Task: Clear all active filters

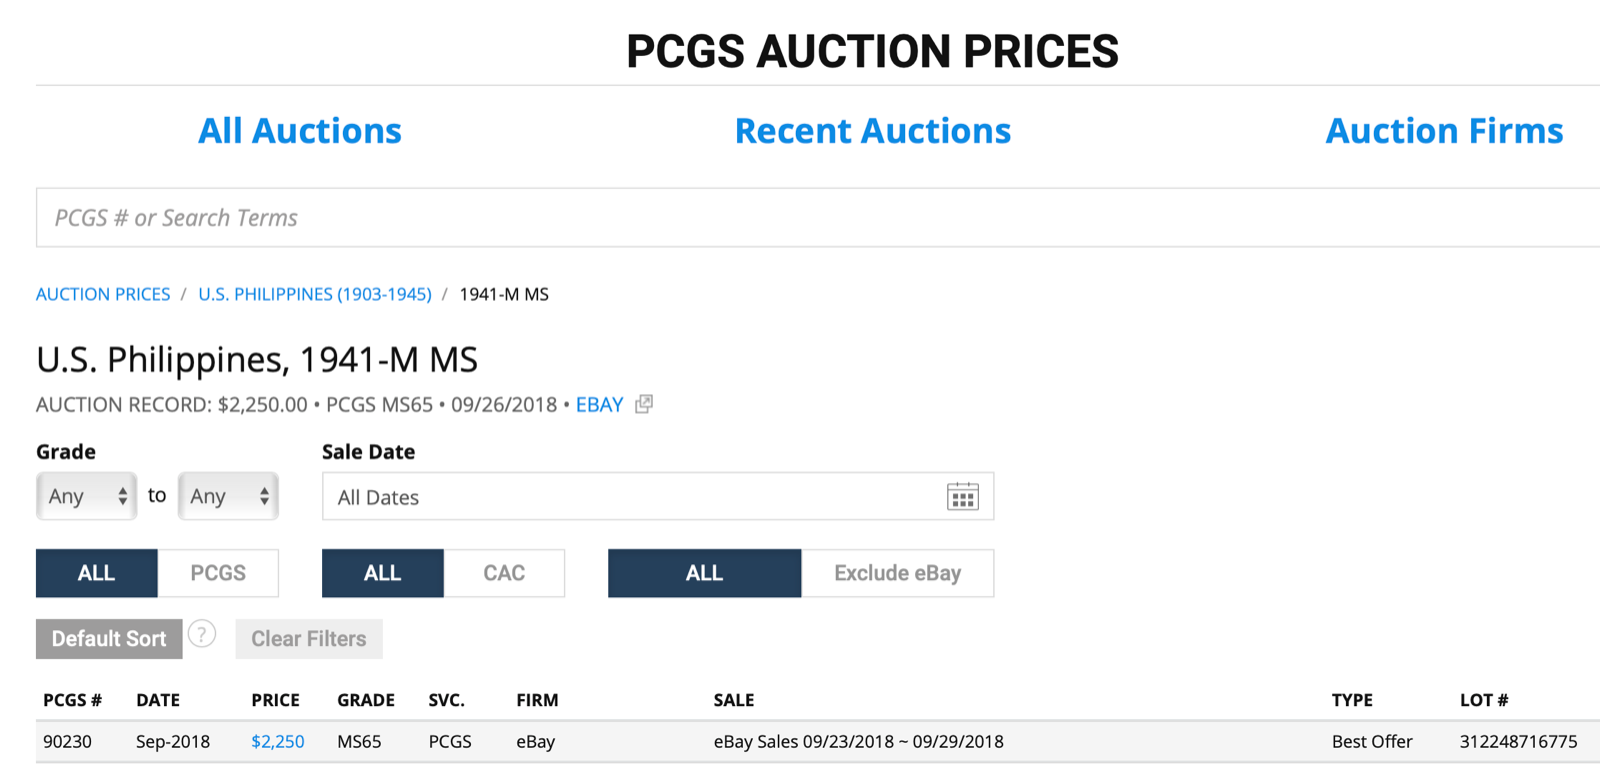Action: point(308,638)
